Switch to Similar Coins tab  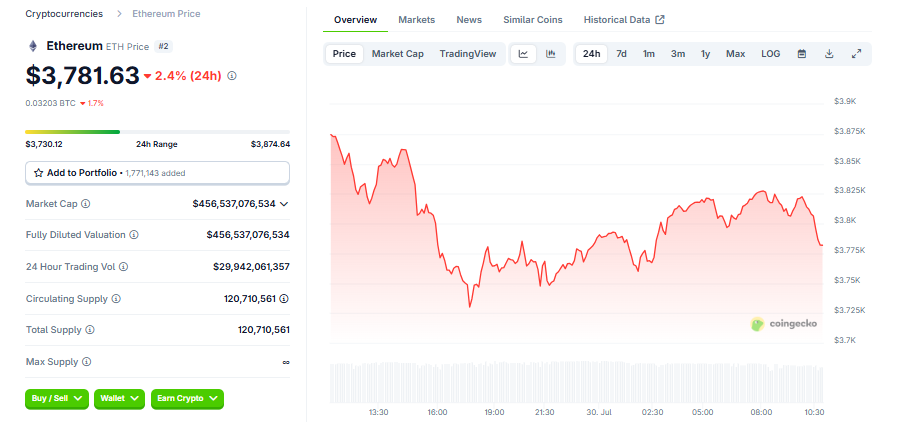[533, 20]
